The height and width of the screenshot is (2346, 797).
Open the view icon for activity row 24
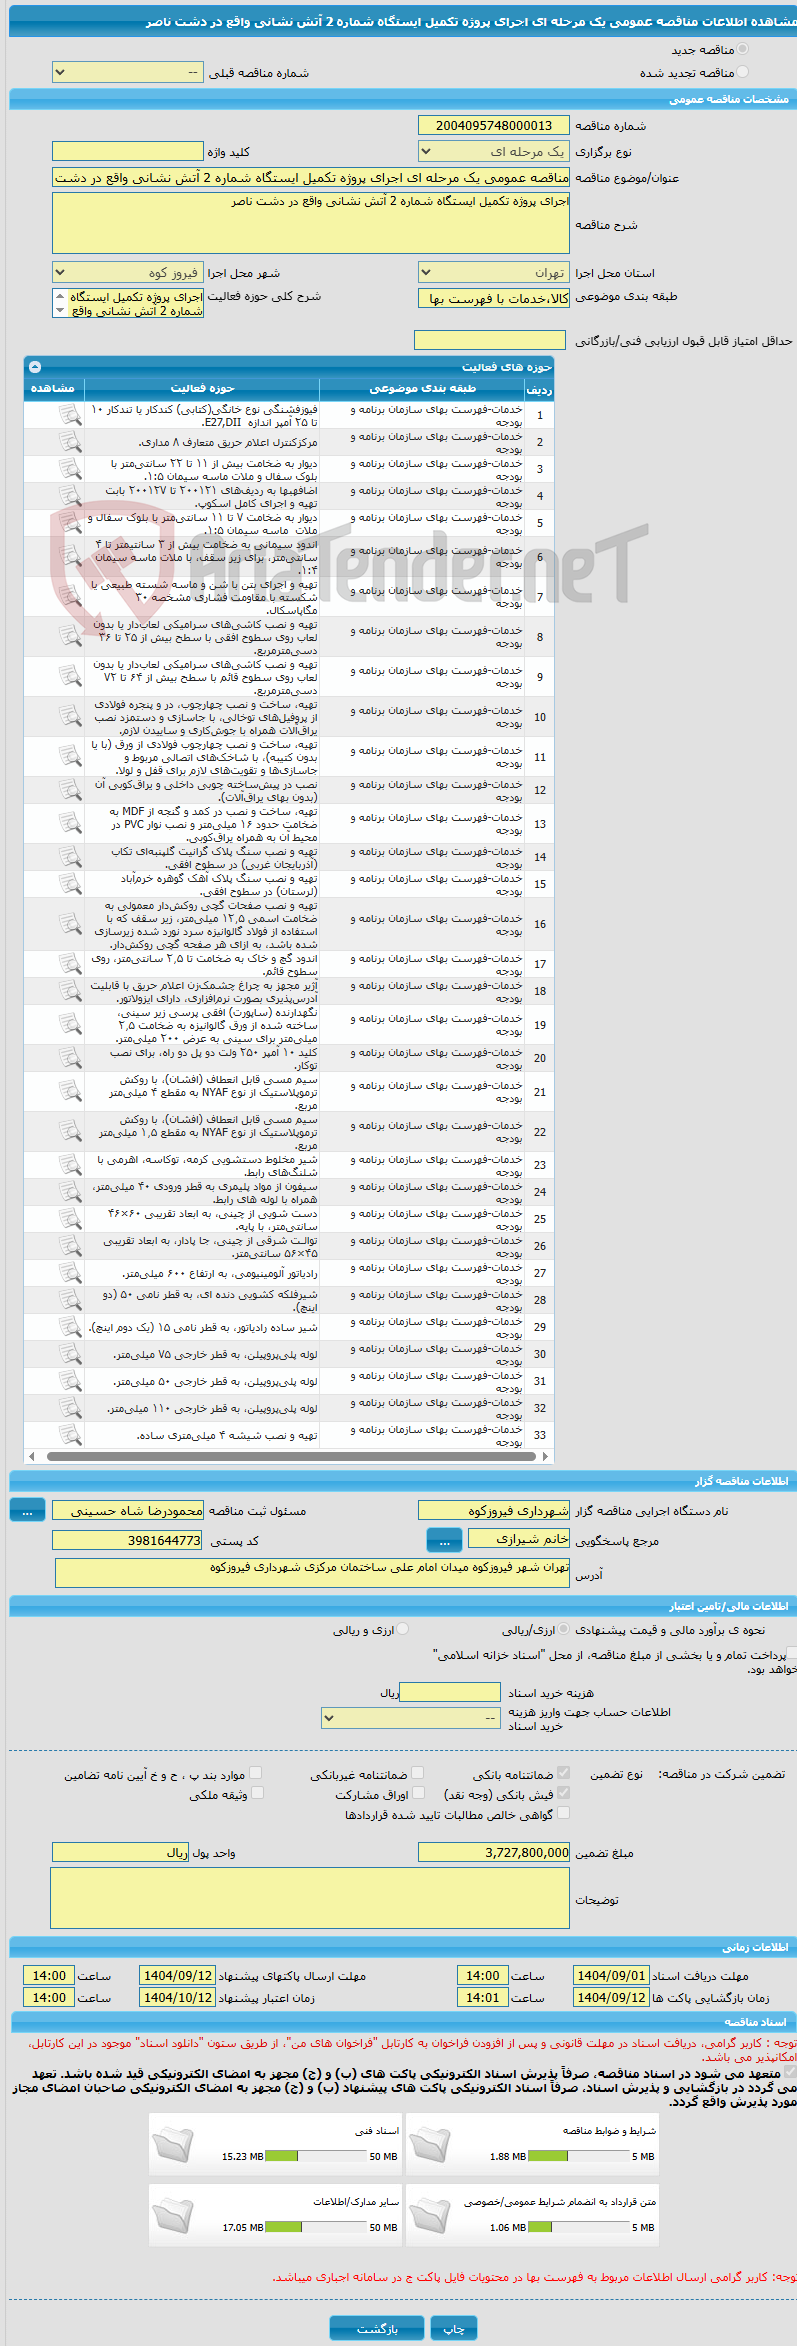click(69, 1191)
